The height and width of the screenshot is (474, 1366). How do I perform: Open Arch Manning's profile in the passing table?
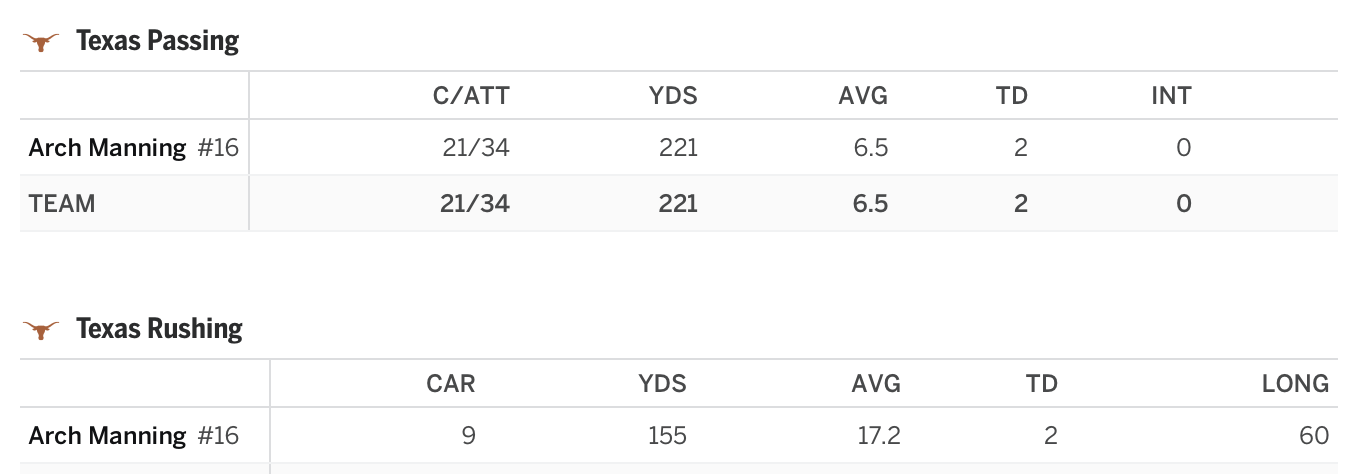(107, 148)
